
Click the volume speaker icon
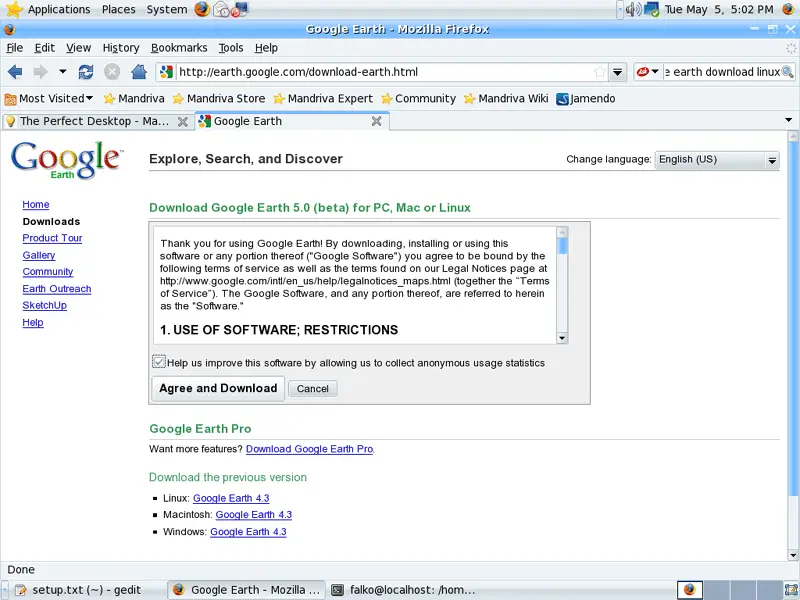pos(633,9)
